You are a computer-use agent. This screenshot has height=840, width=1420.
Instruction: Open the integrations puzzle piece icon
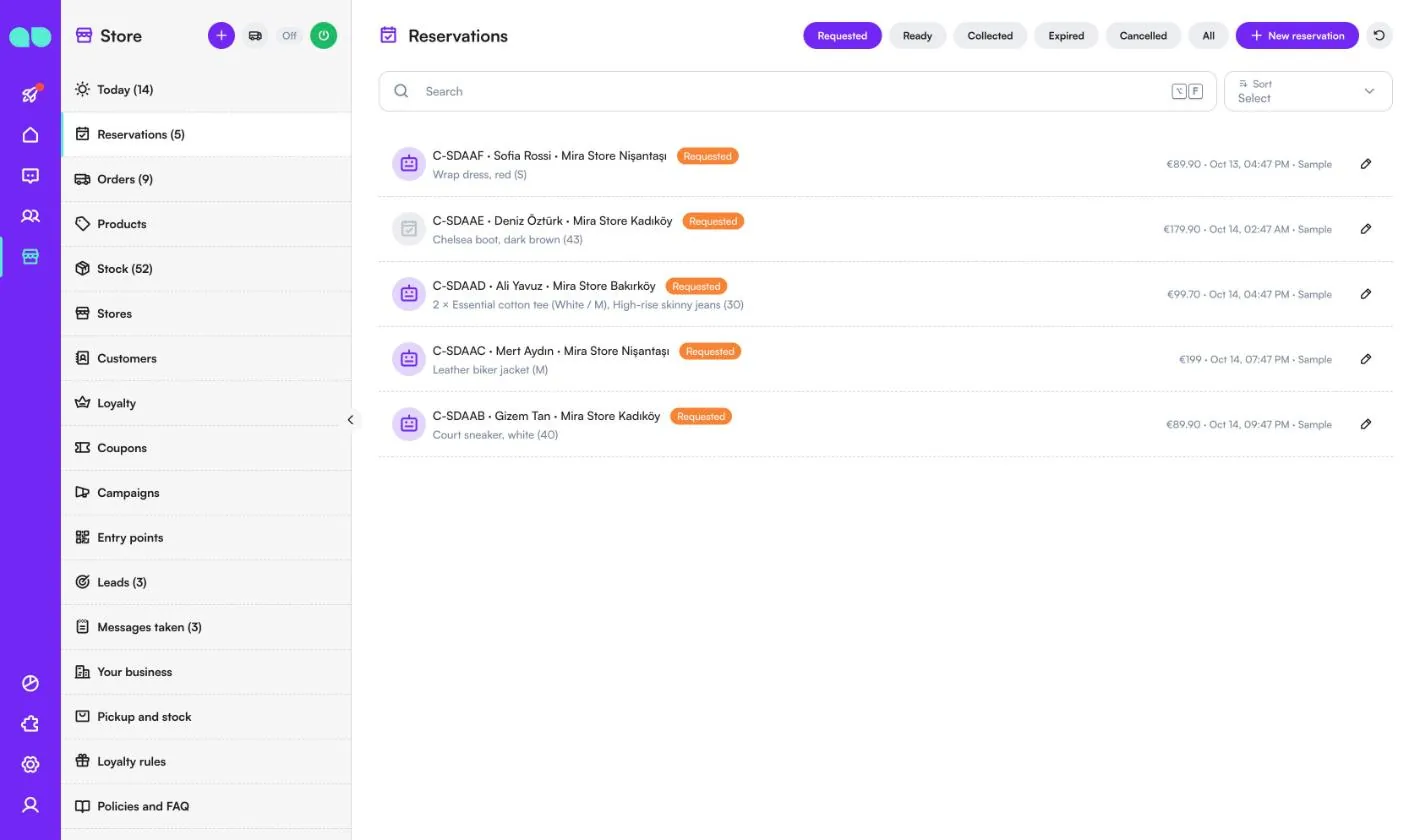(30, 724)
